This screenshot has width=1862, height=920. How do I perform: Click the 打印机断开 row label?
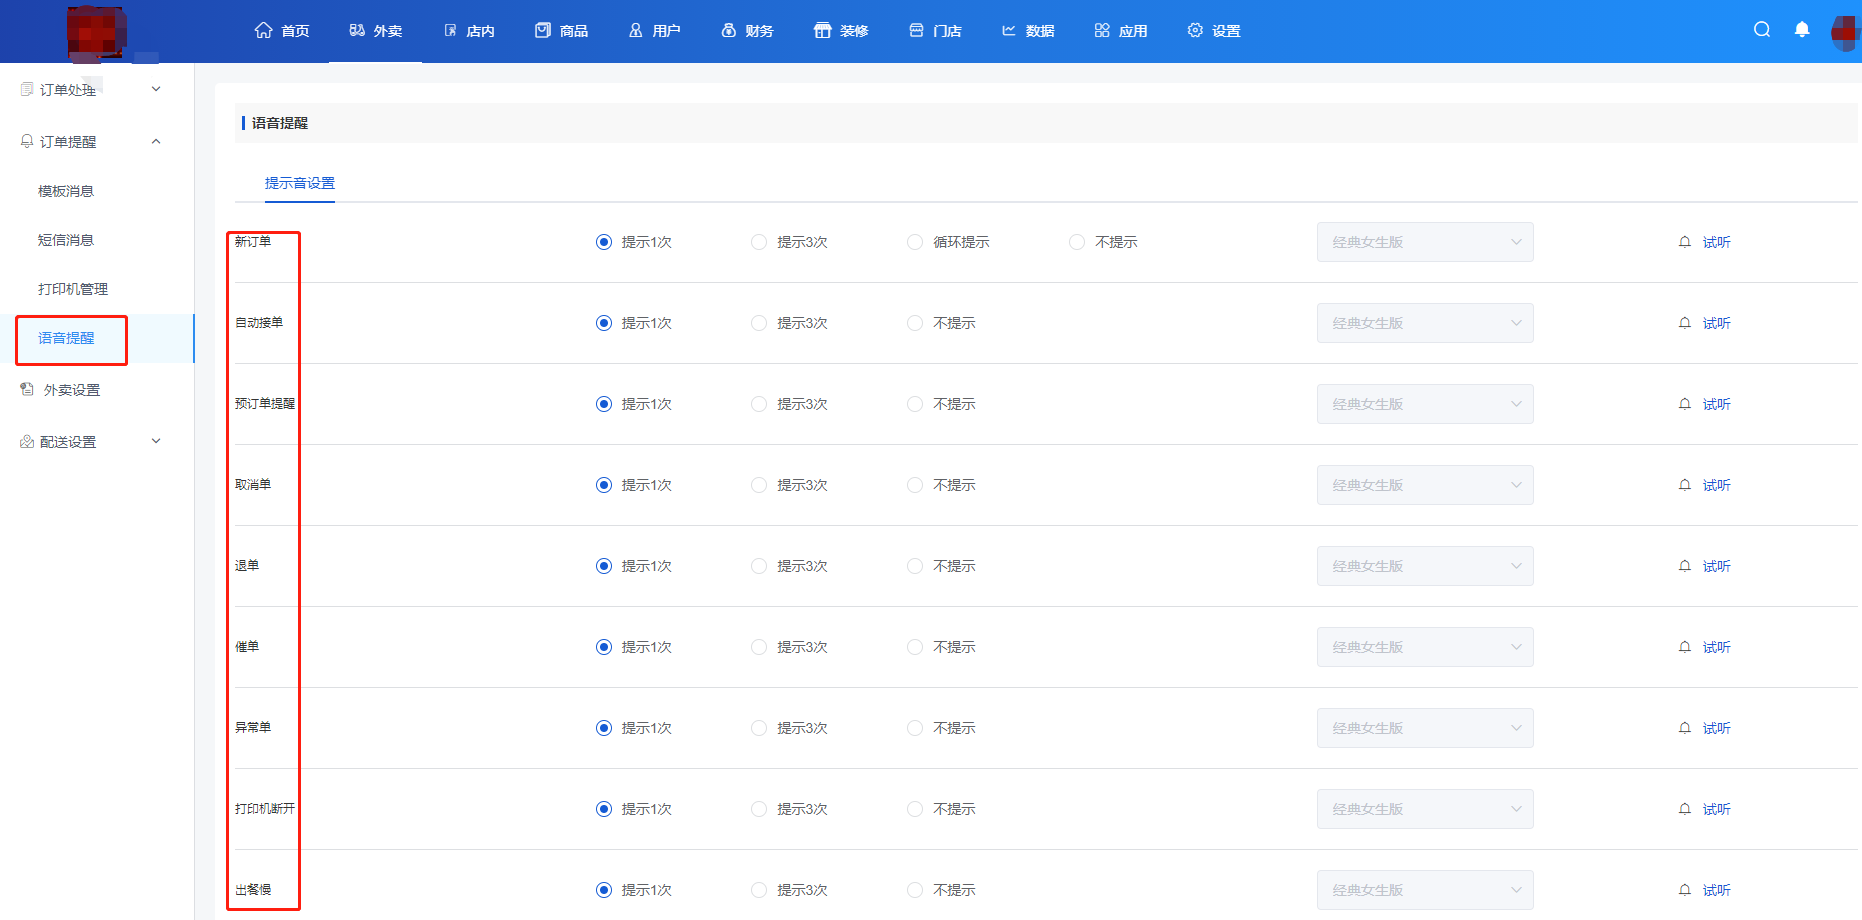click(265, 809)
